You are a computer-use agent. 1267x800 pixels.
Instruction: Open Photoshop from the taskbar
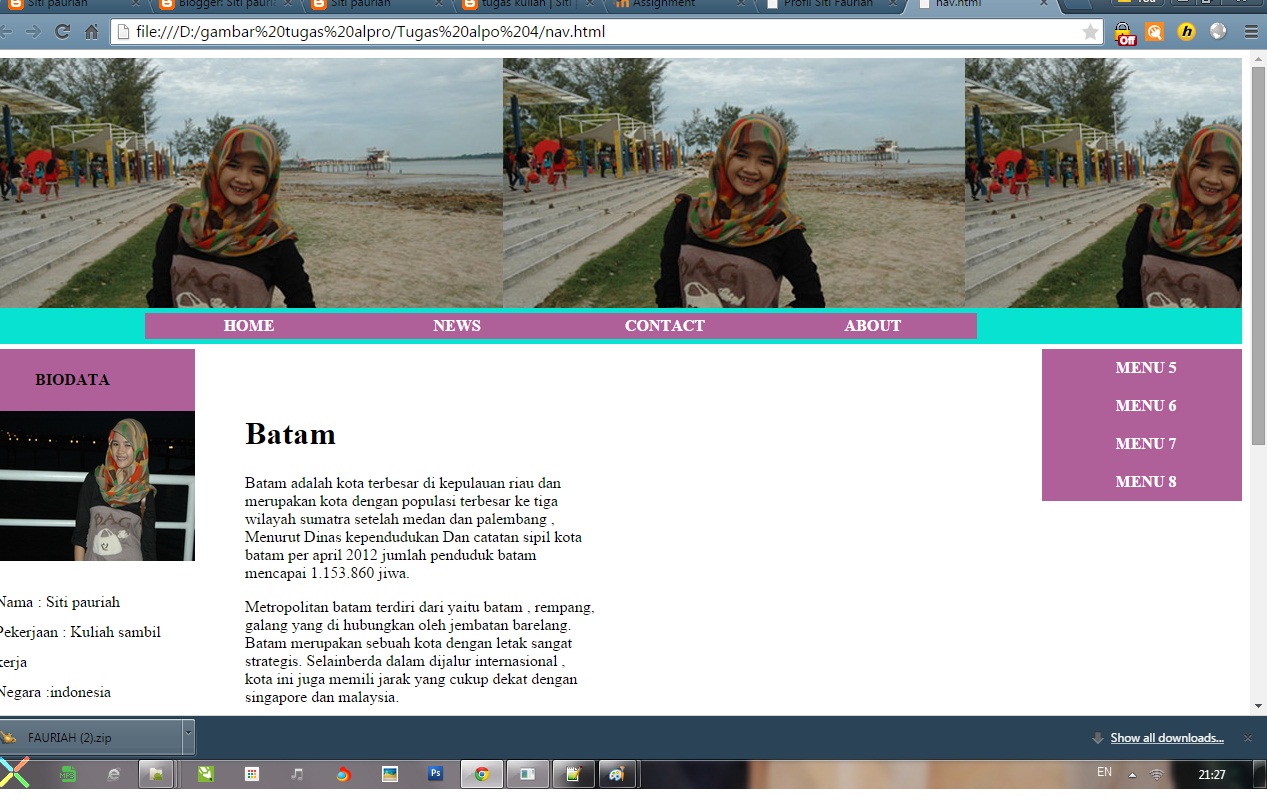(435, 774)
